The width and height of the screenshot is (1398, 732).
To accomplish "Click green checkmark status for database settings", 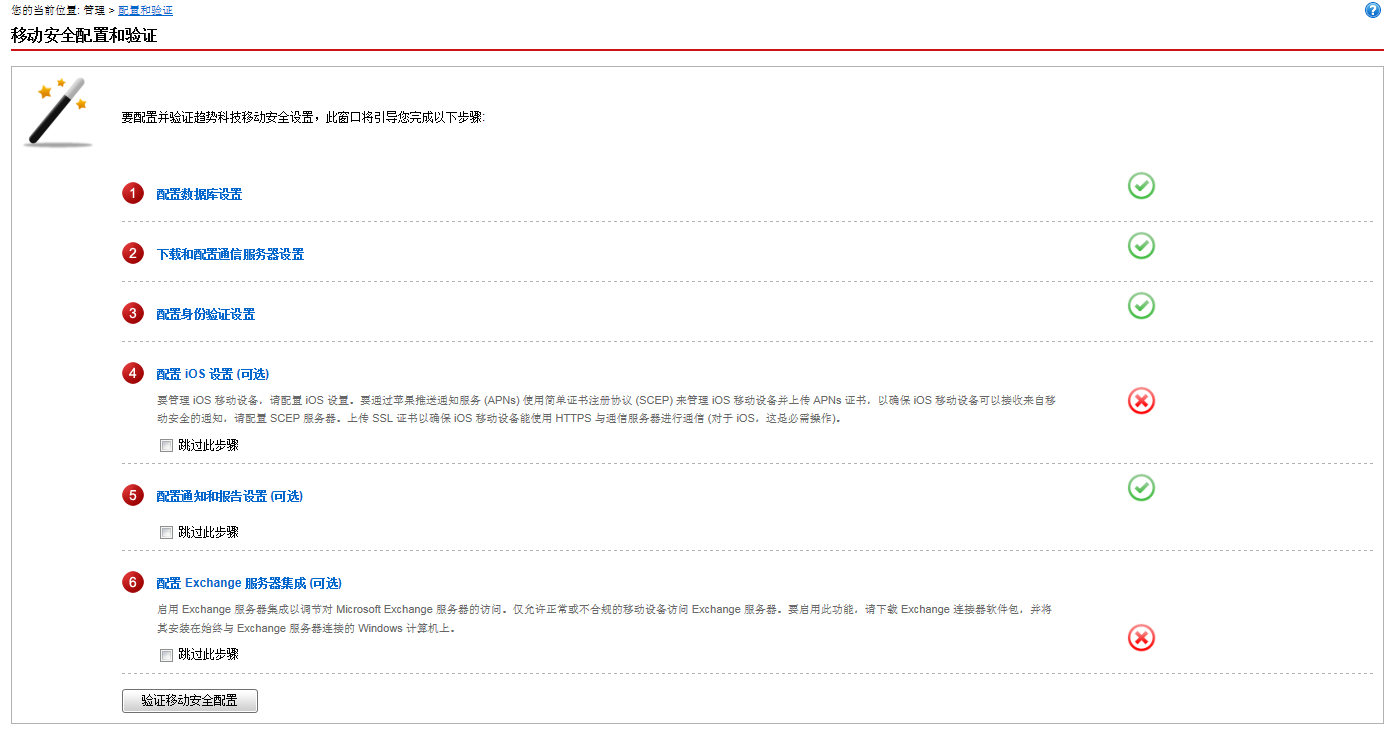I will tap(1141, 186).
